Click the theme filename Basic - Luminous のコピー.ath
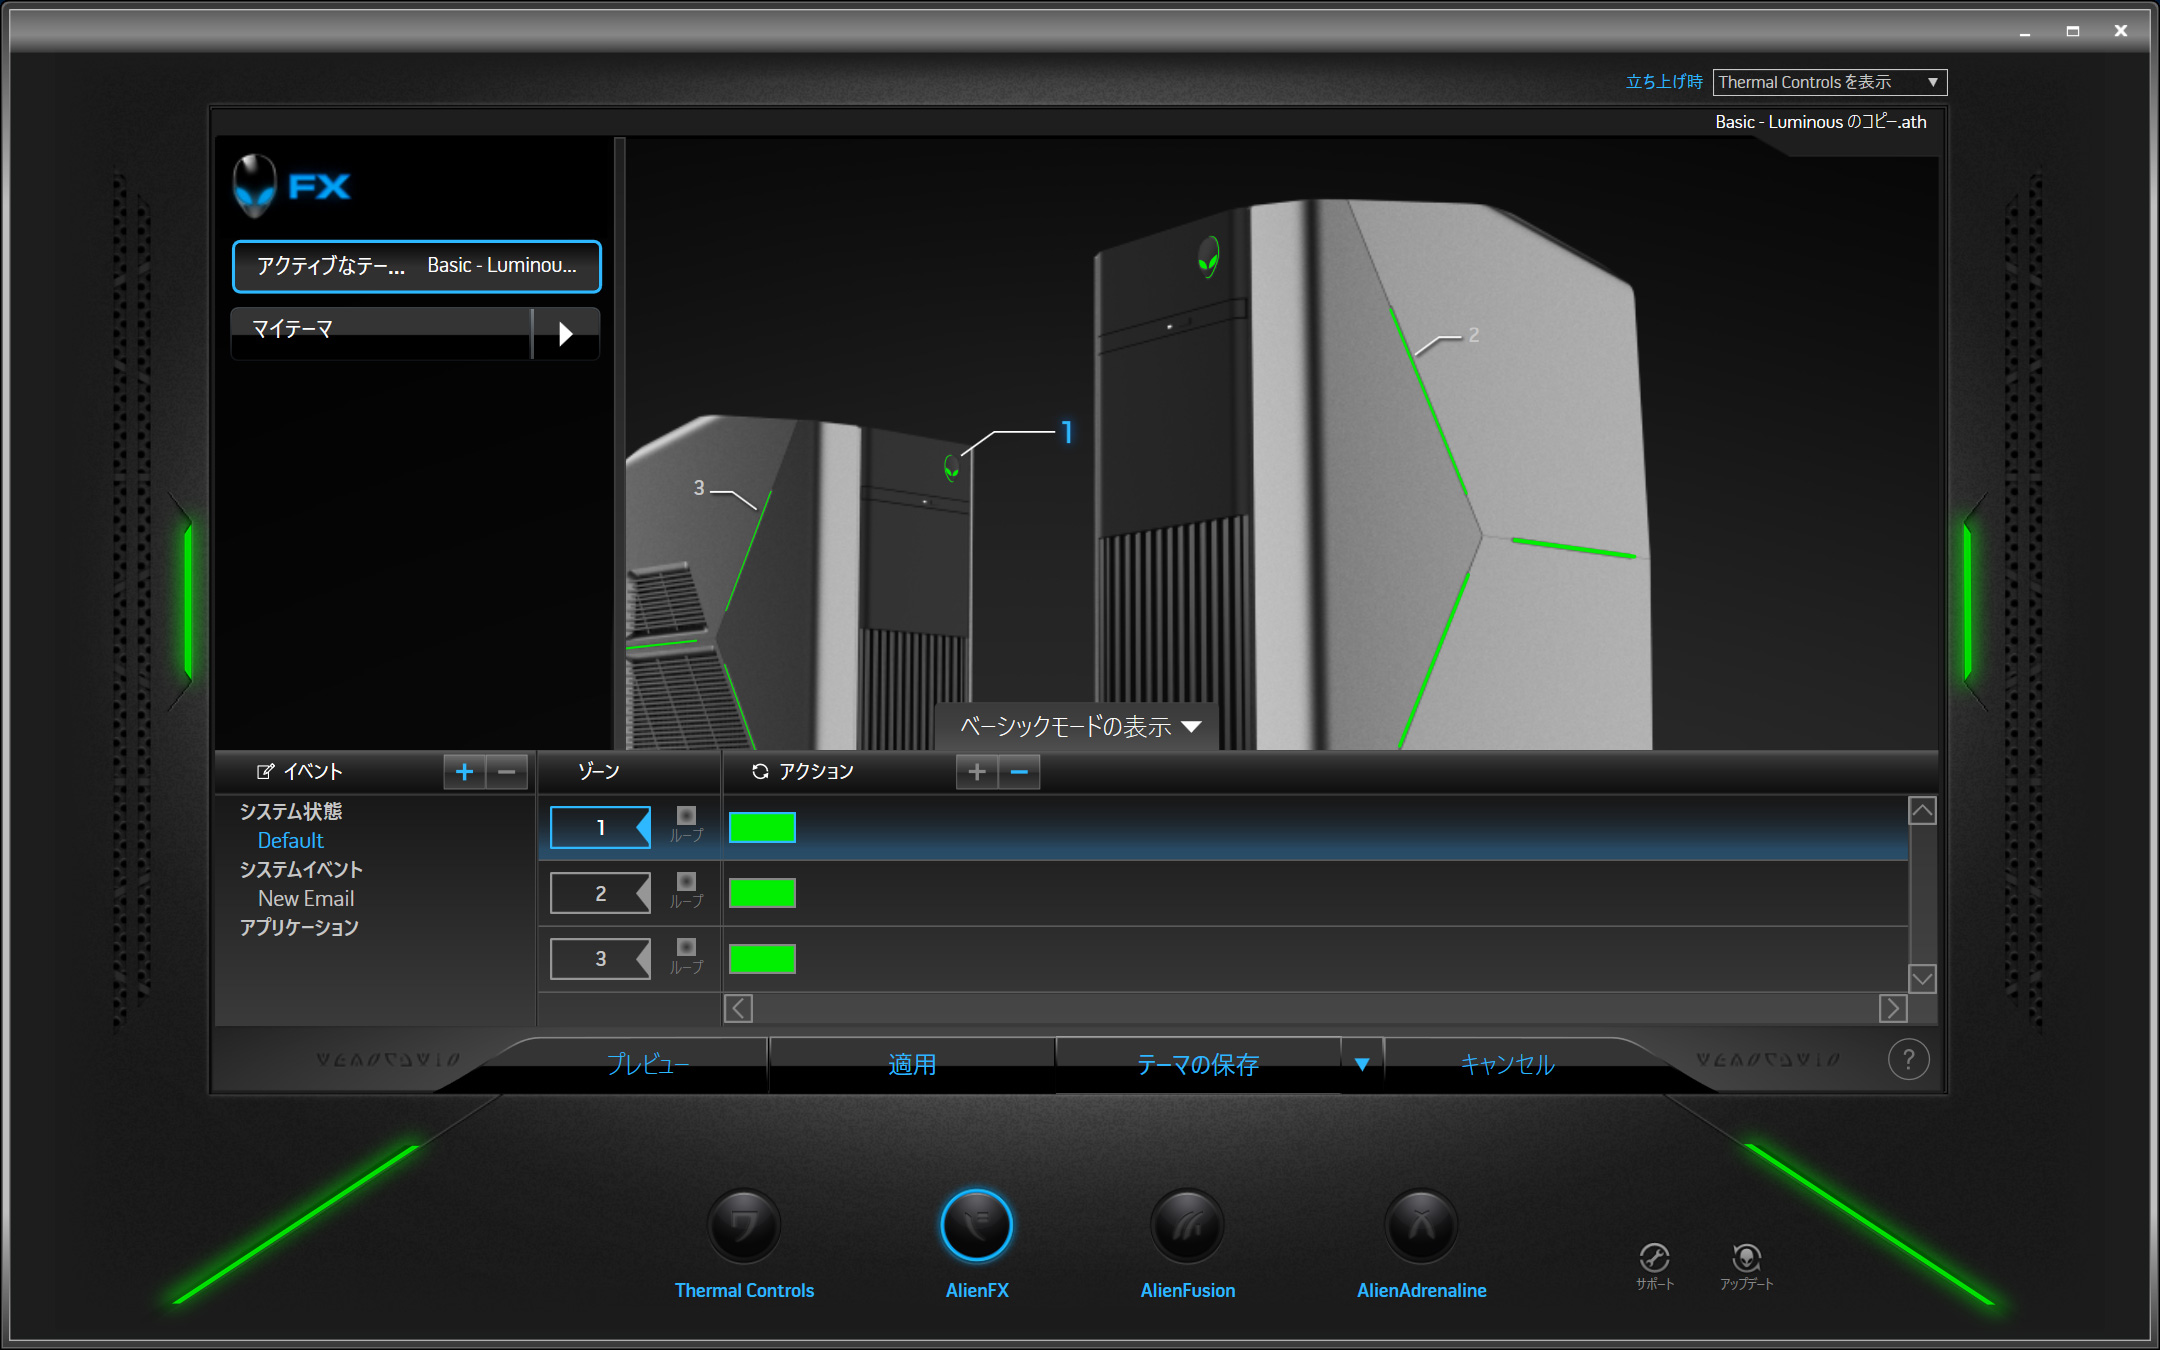 (1820, 122)
